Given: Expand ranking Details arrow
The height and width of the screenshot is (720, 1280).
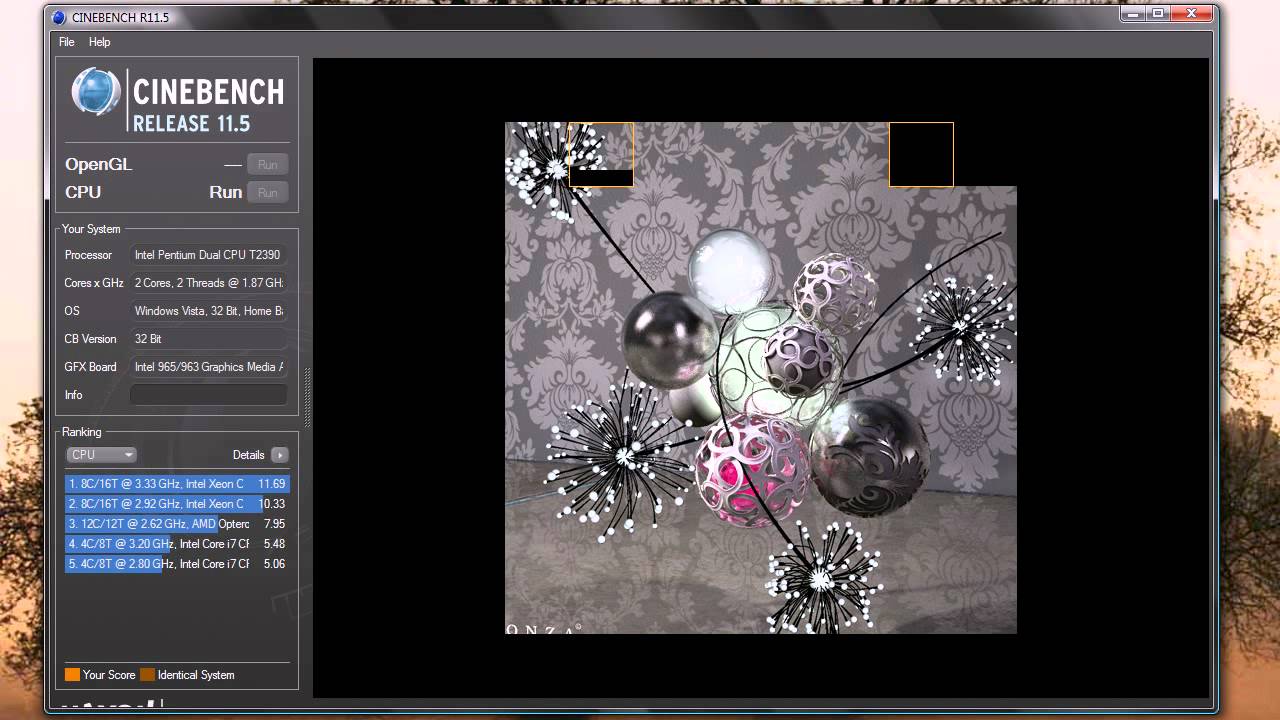Looking at the screenshot, I should click(279, 455).
